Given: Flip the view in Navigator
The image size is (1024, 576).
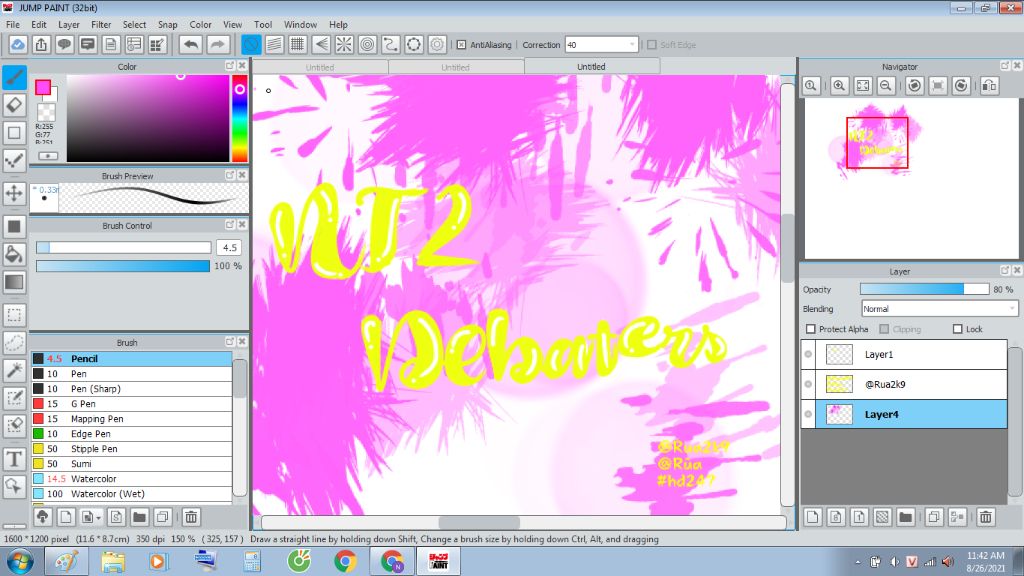Looking at the screenshot, I should [989, 86].
